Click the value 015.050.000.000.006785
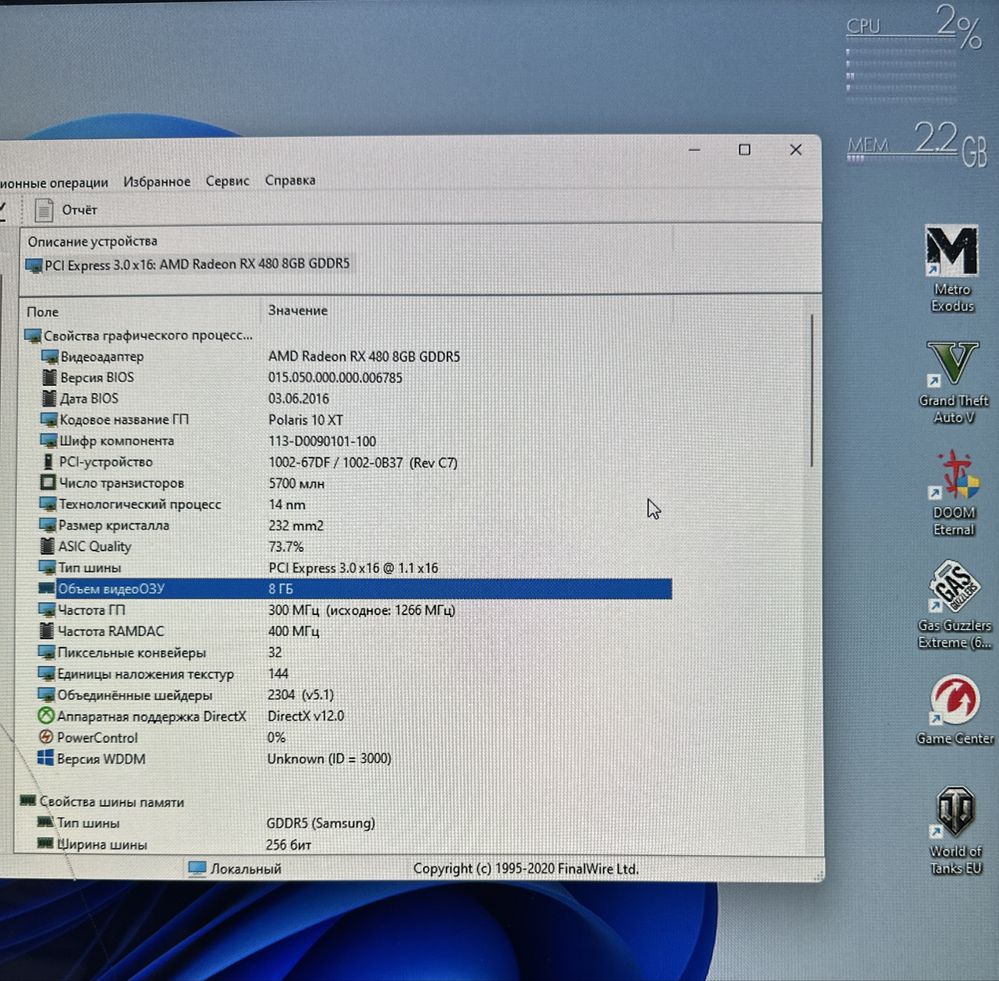This screenshot has width=999, height=981. click(x=335, y=378)
